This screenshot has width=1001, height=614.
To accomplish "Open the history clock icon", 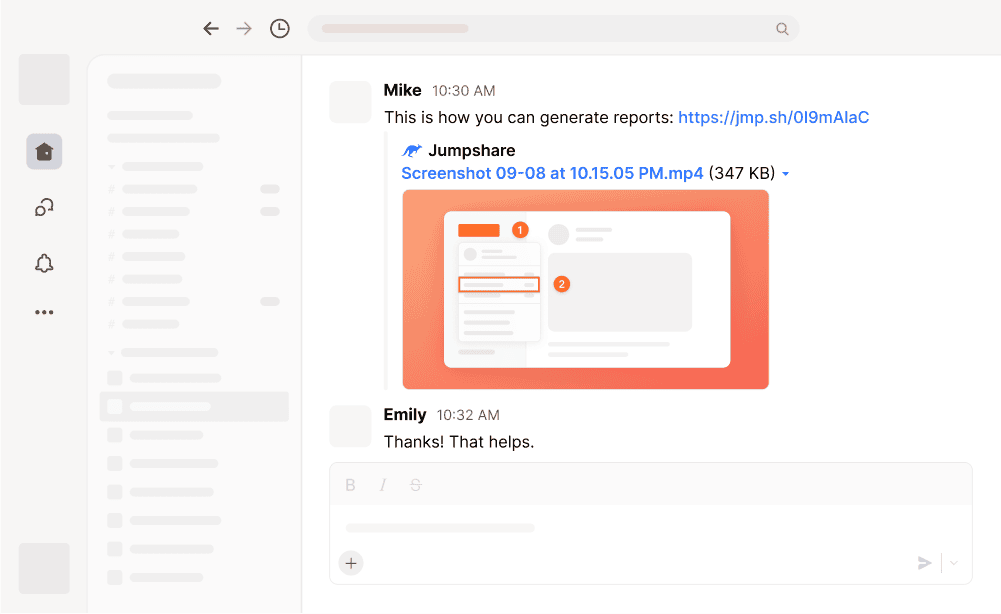I will tap(280, 29).
